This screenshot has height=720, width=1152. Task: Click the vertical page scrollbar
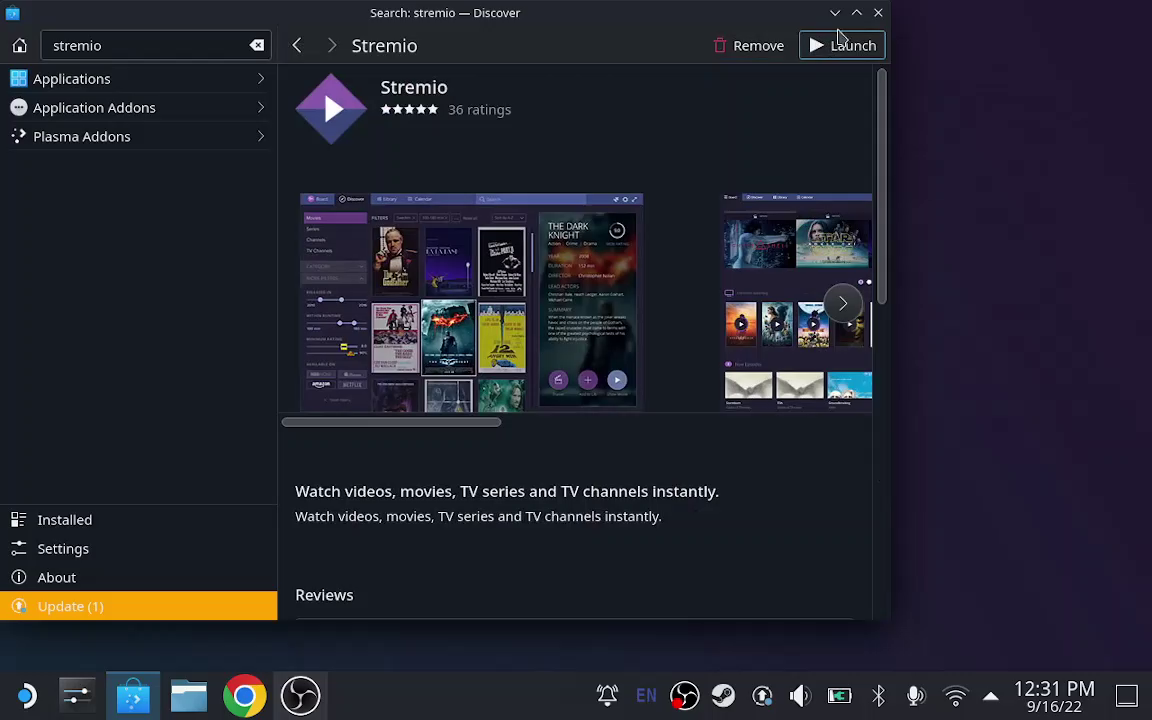[882, 186]
